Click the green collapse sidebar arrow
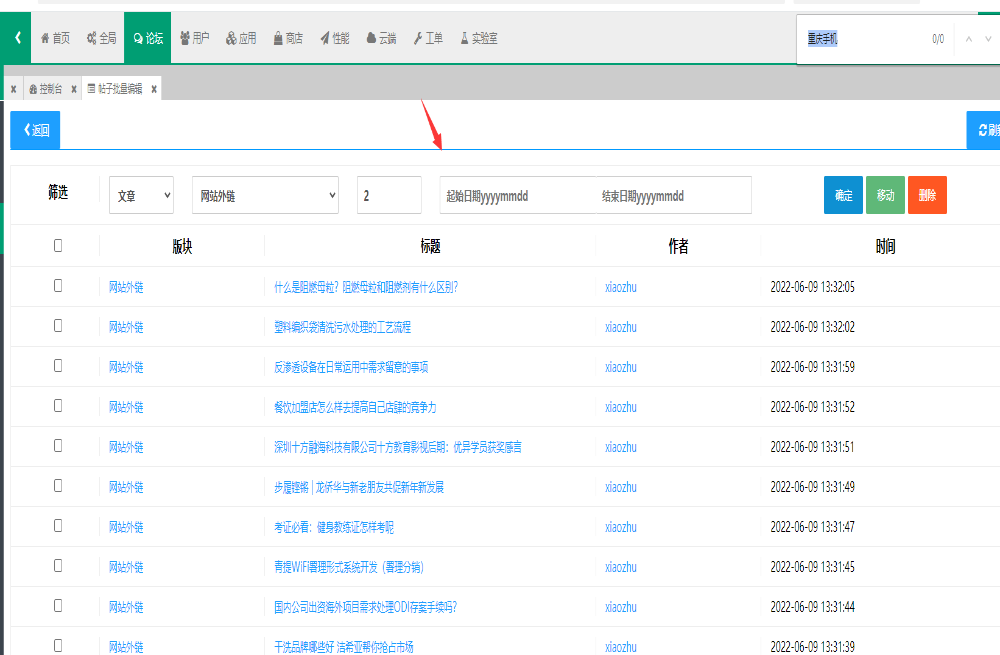Viewport: 1000px width, 655px height. pyautogui.click(x=17, y=38)
